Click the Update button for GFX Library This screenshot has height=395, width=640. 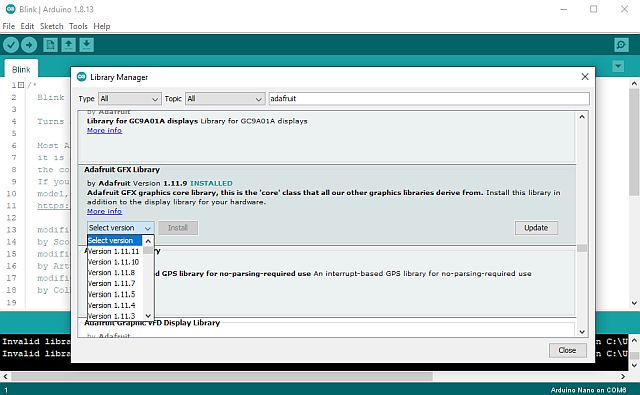click(x=536, y=228)
